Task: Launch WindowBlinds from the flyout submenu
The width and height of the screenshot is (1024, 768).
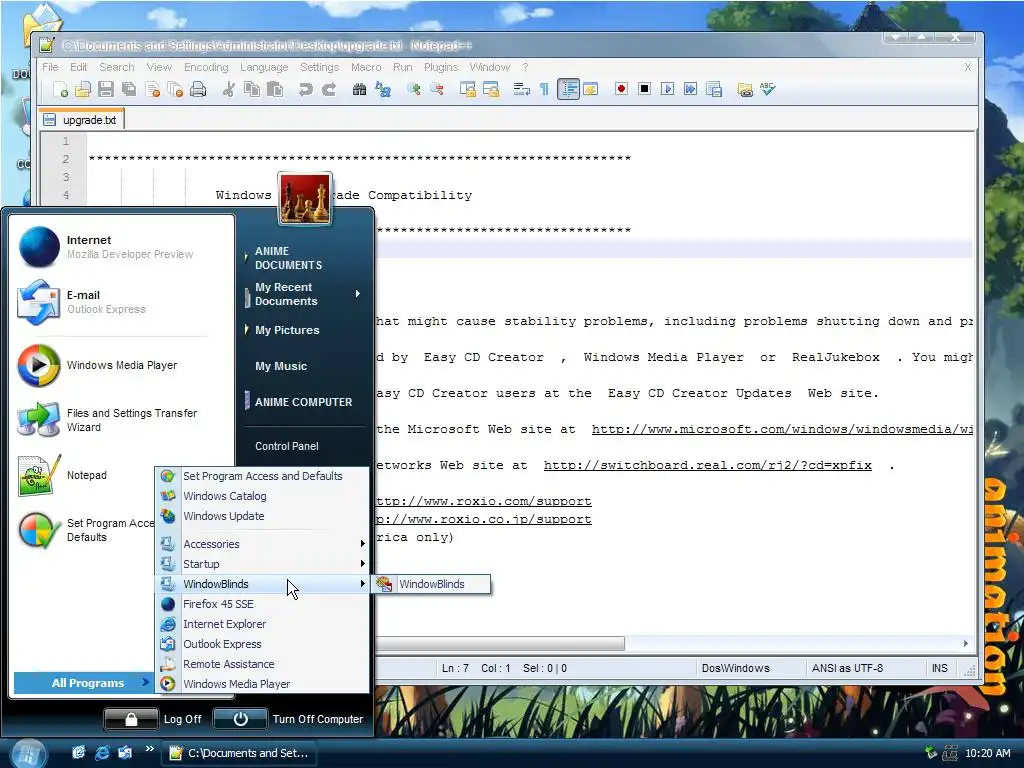Action: pos(431,584)
